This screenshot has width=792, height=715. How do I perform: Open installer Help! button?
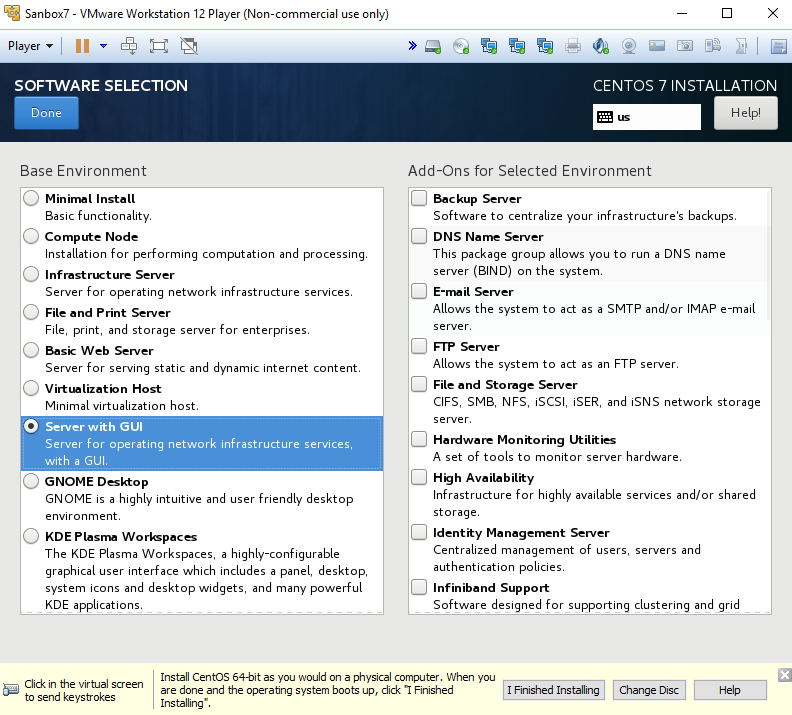(x=746, y=113)
